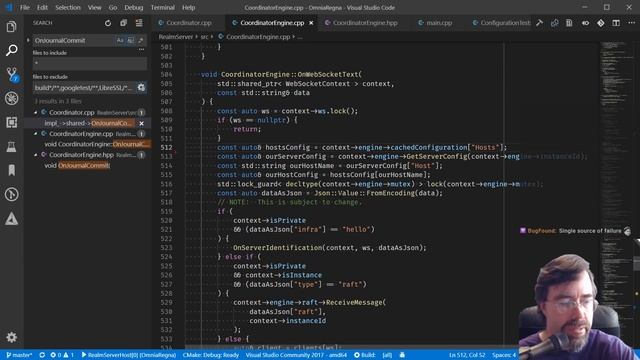
Task: Open the Source Control view
Action: pyautogui.click(x=11, y=75)
